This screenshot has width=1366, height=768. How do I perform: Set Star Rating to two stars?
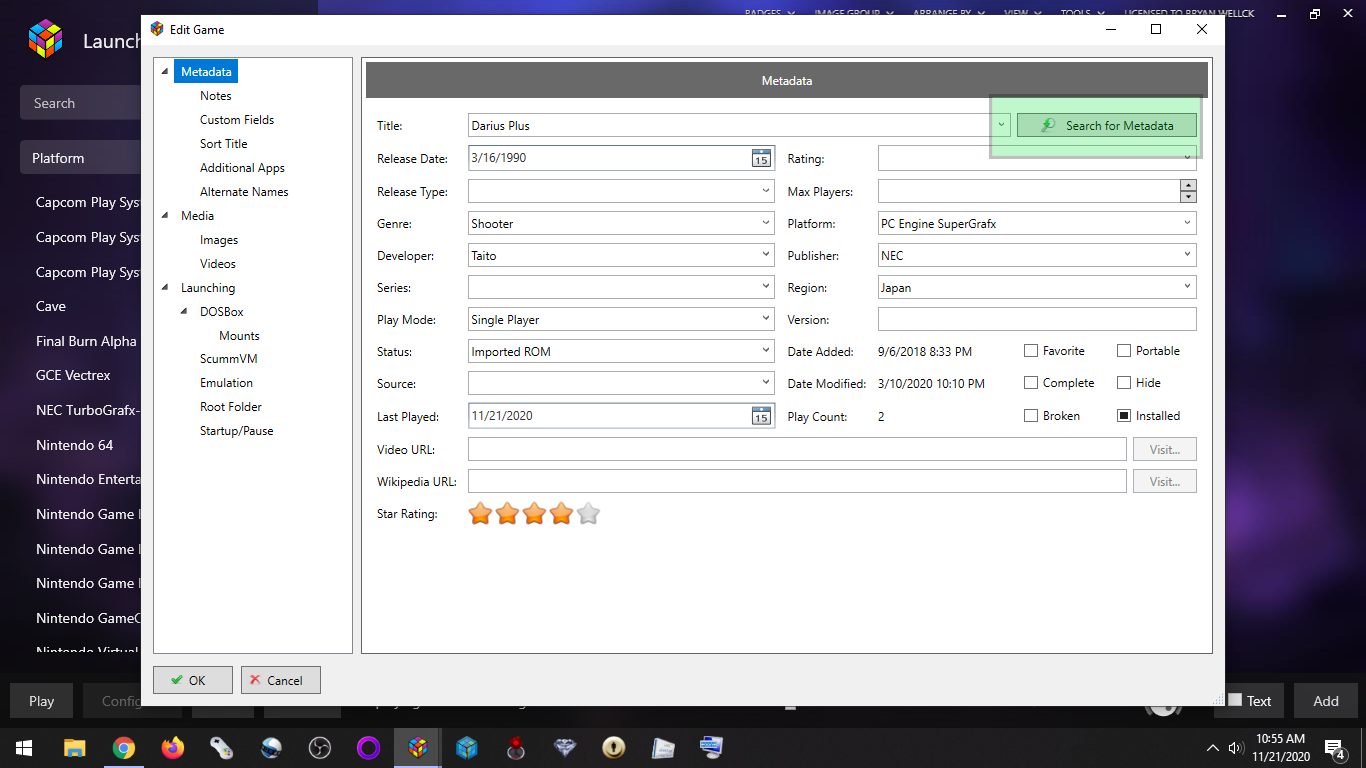(x=508, y=514)
